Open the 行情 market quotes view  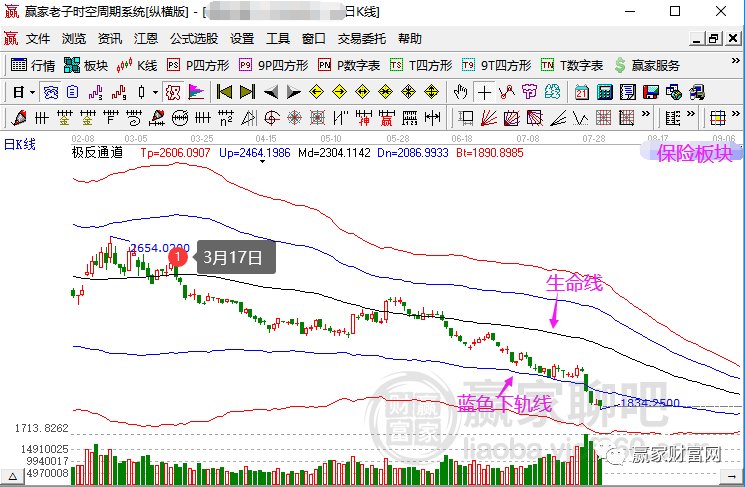pyautogui.click(x=33, y=65)
